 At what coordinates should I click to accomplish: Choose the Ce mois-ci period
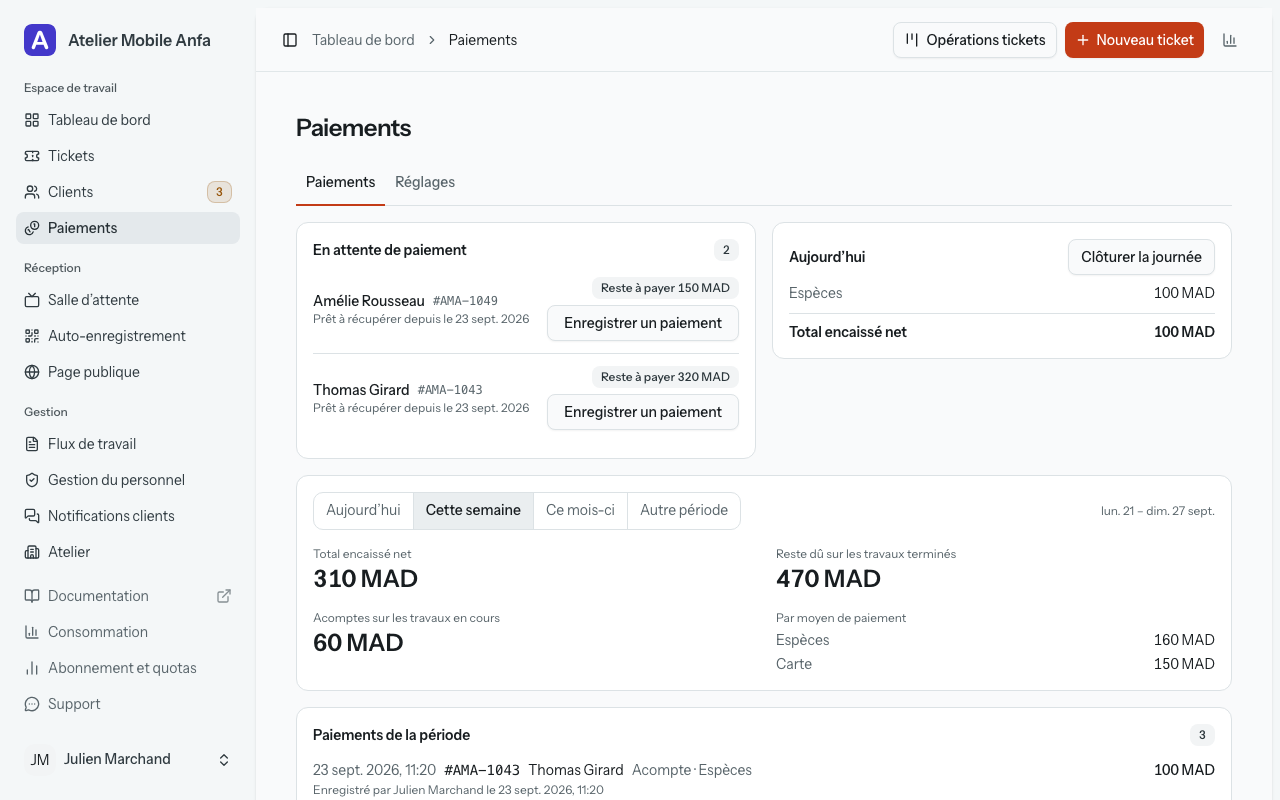click(x=580, y=510)
